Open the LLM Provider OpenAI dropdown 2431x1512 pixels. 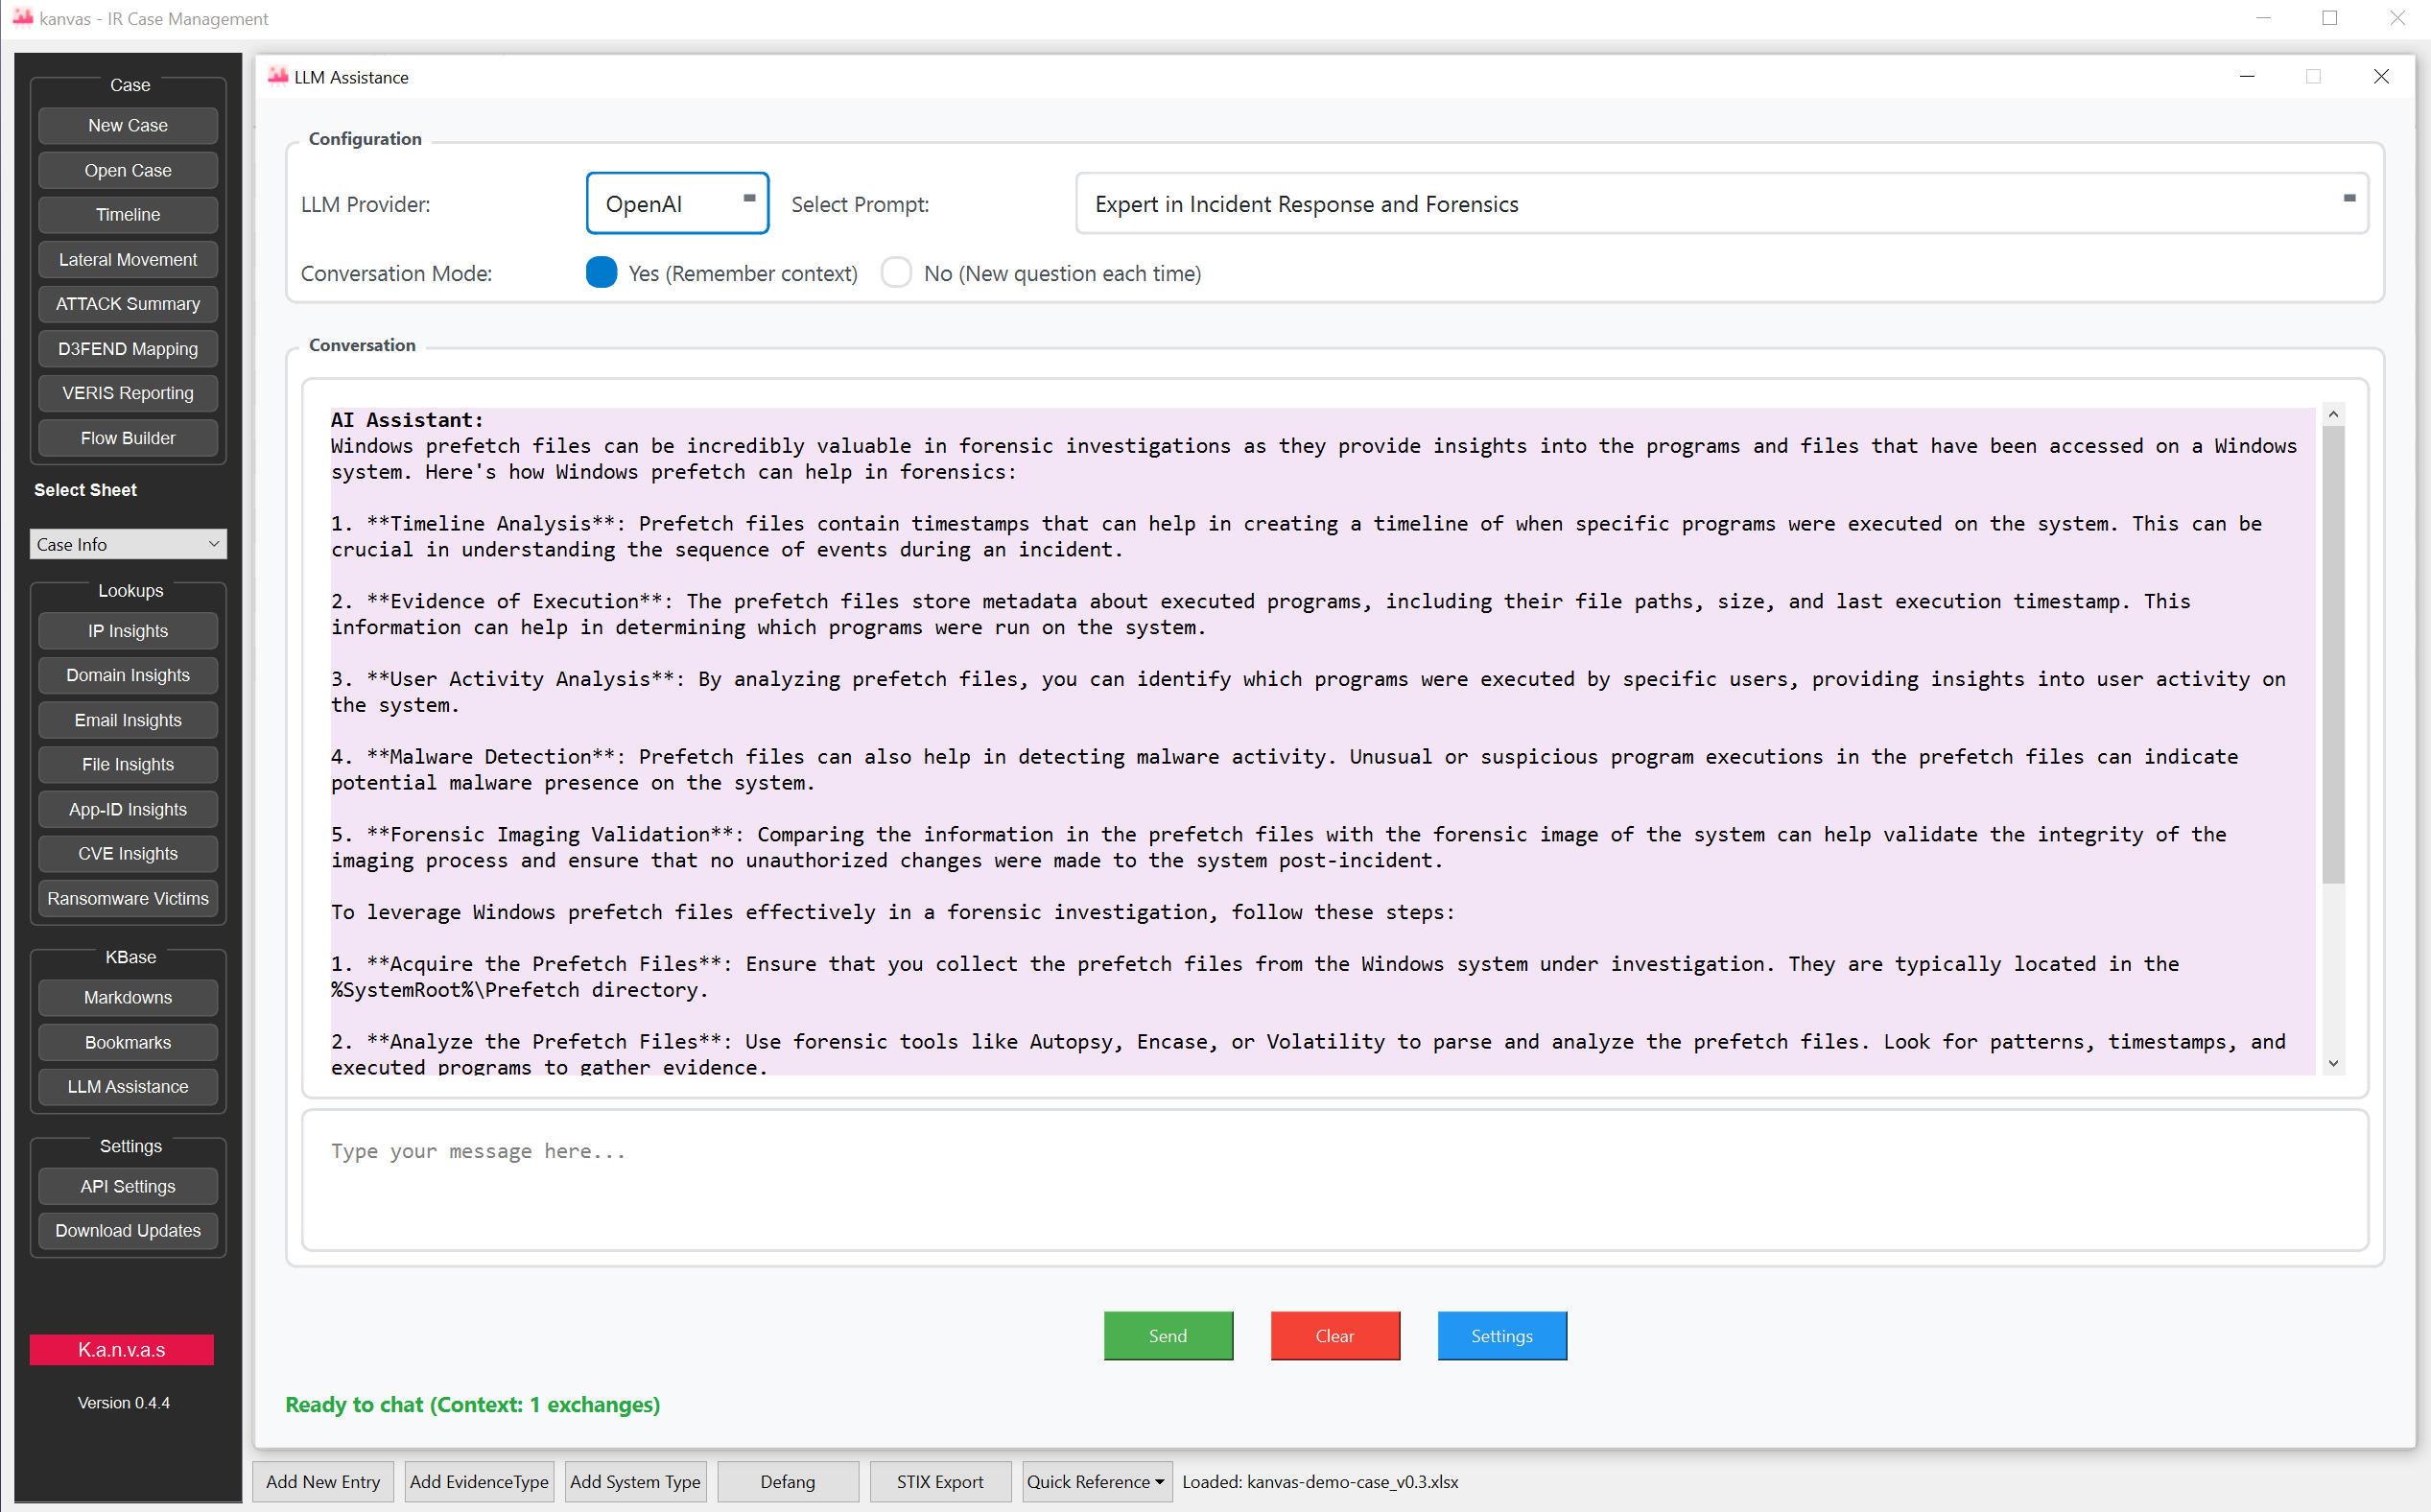[677, 204]
